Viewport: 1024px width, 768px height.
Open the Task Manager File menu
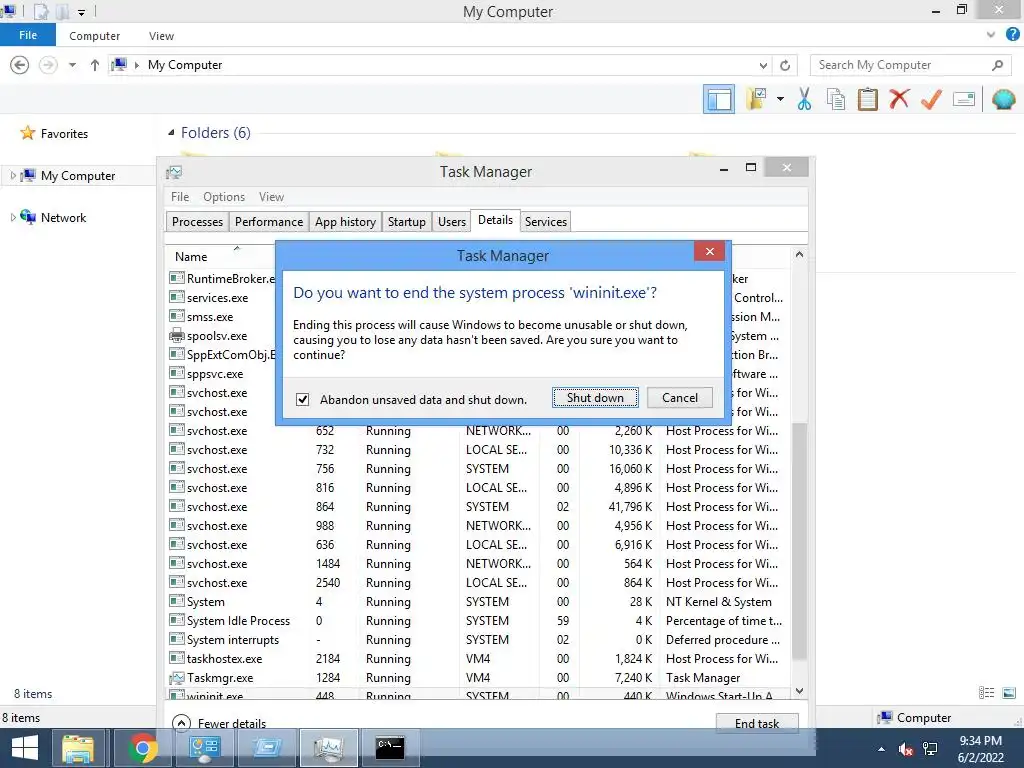[x=180, y=197]
